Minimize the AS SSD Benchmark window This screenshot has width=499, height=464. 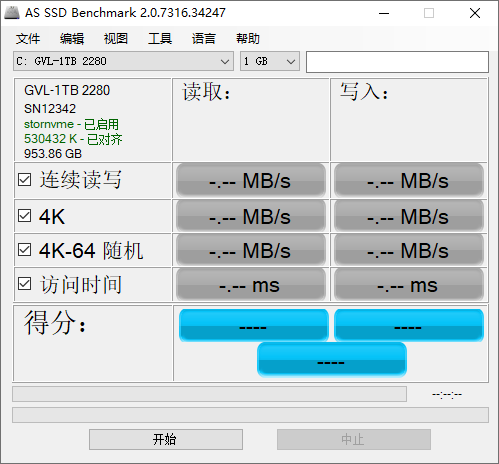tap(384, 13)
